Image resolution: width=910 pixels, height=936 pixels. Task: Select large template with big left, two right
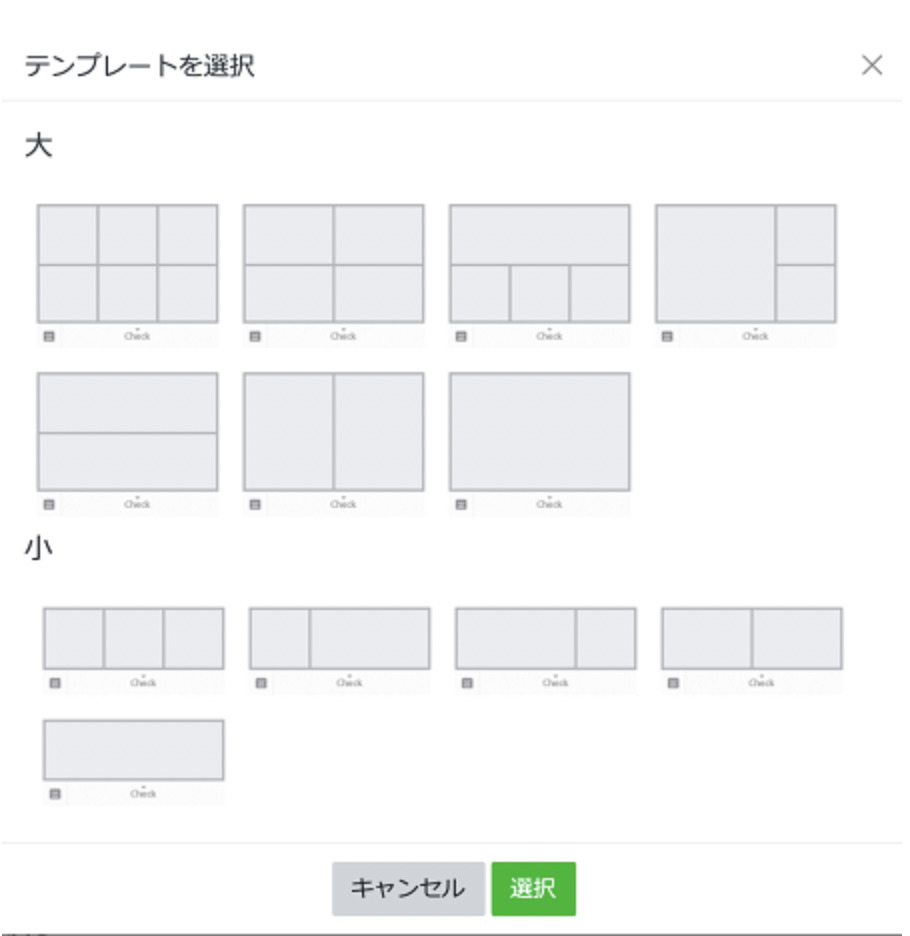[x=745, y=264]
